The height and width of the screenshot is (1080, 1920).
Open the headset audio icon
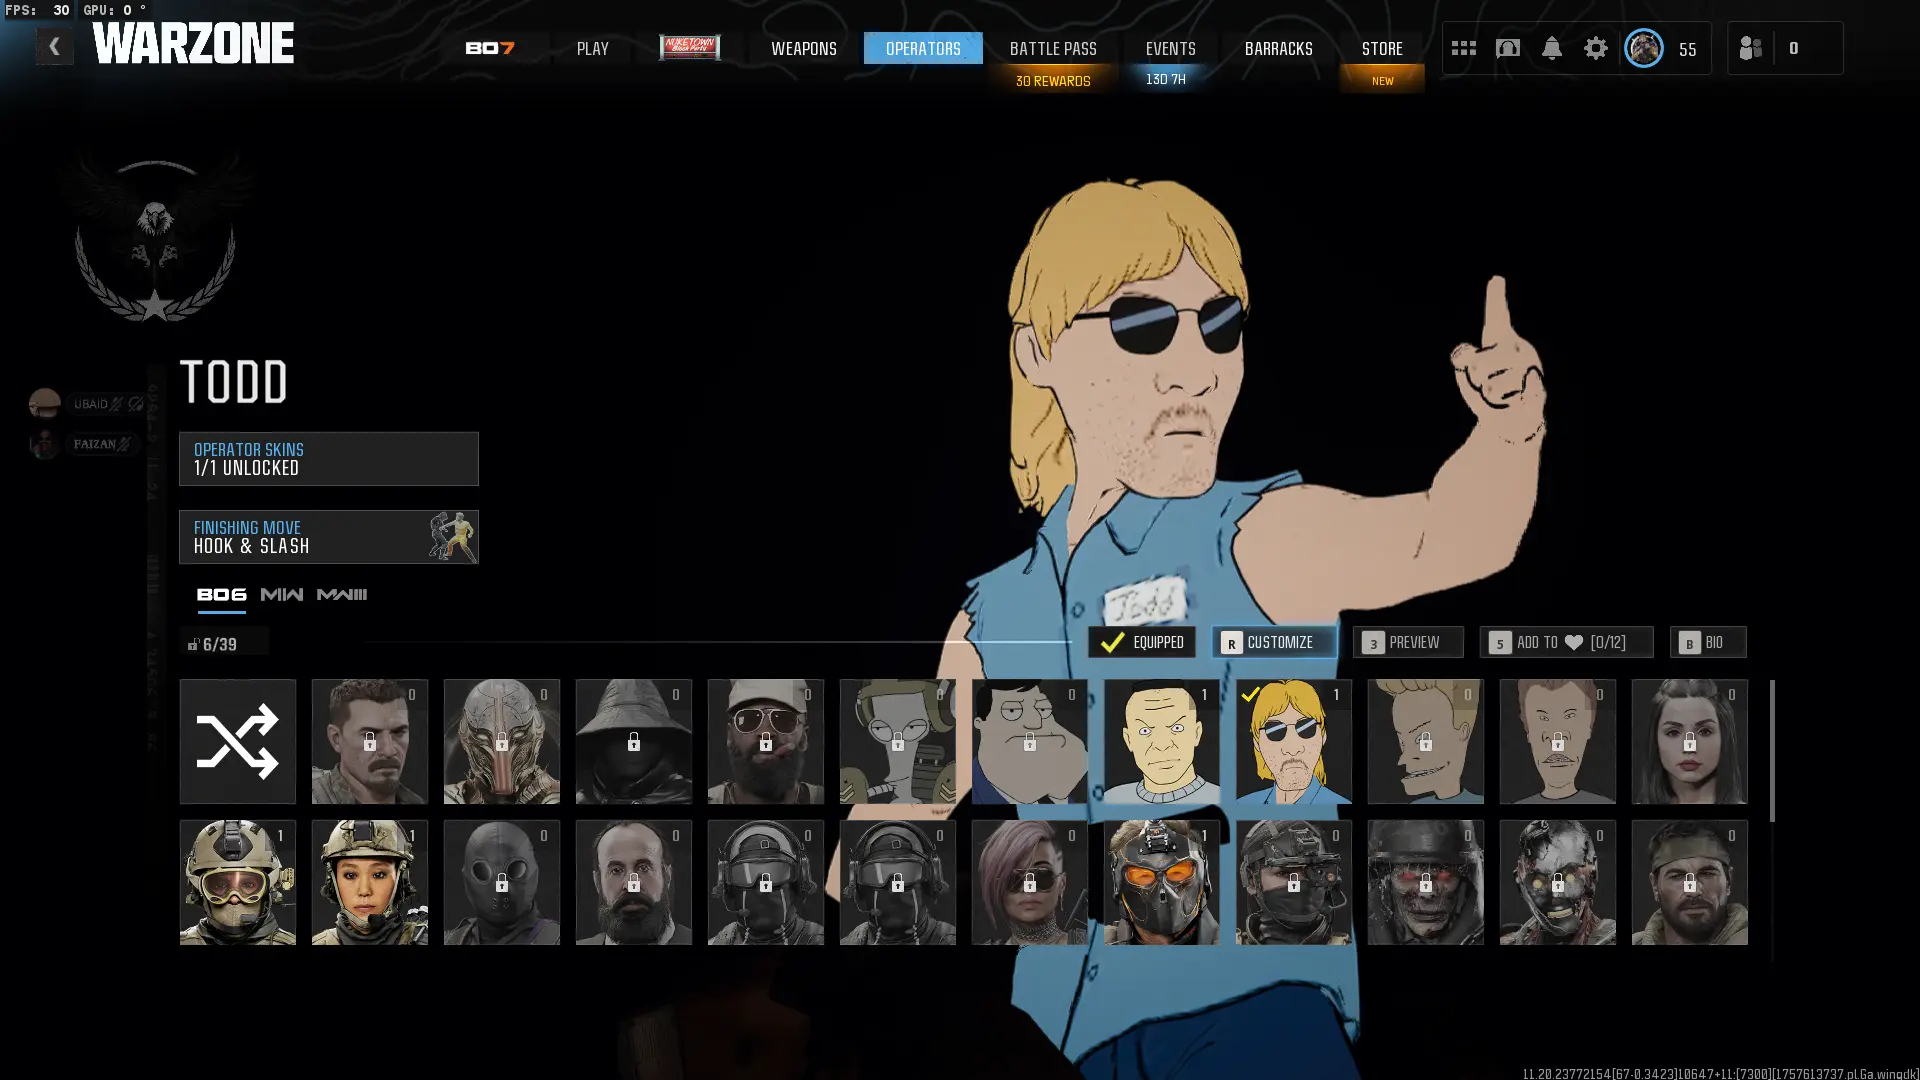click(x=1507, y=48)
